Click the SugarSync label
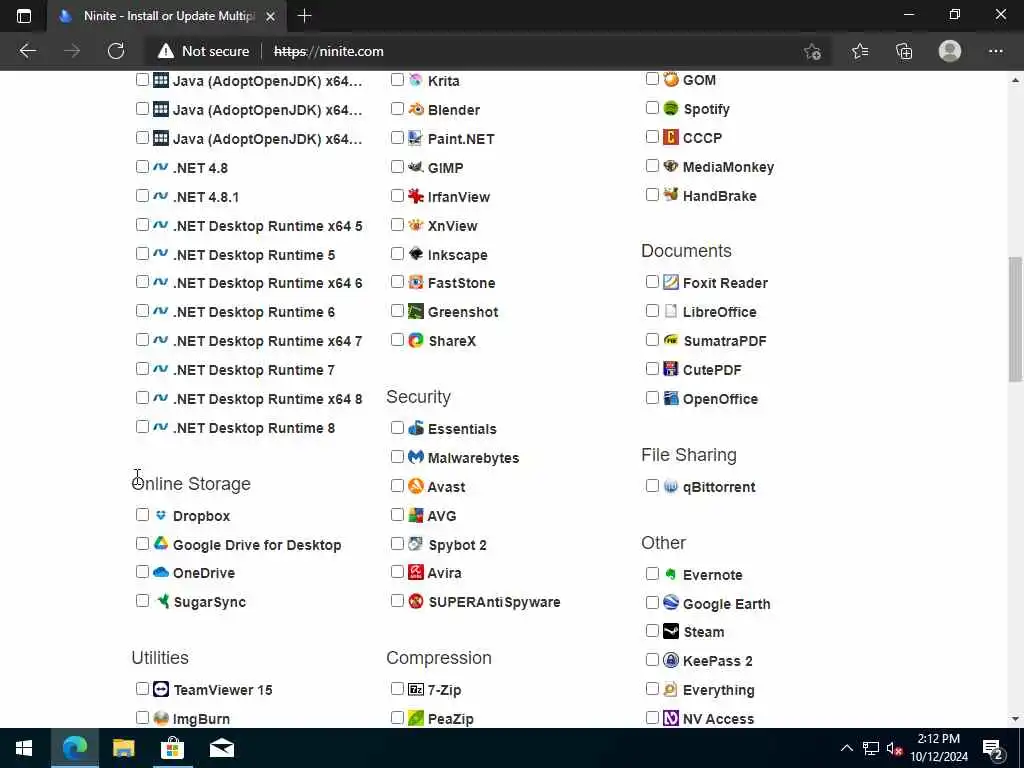The image size is (1024, 768). coord(210,602)
